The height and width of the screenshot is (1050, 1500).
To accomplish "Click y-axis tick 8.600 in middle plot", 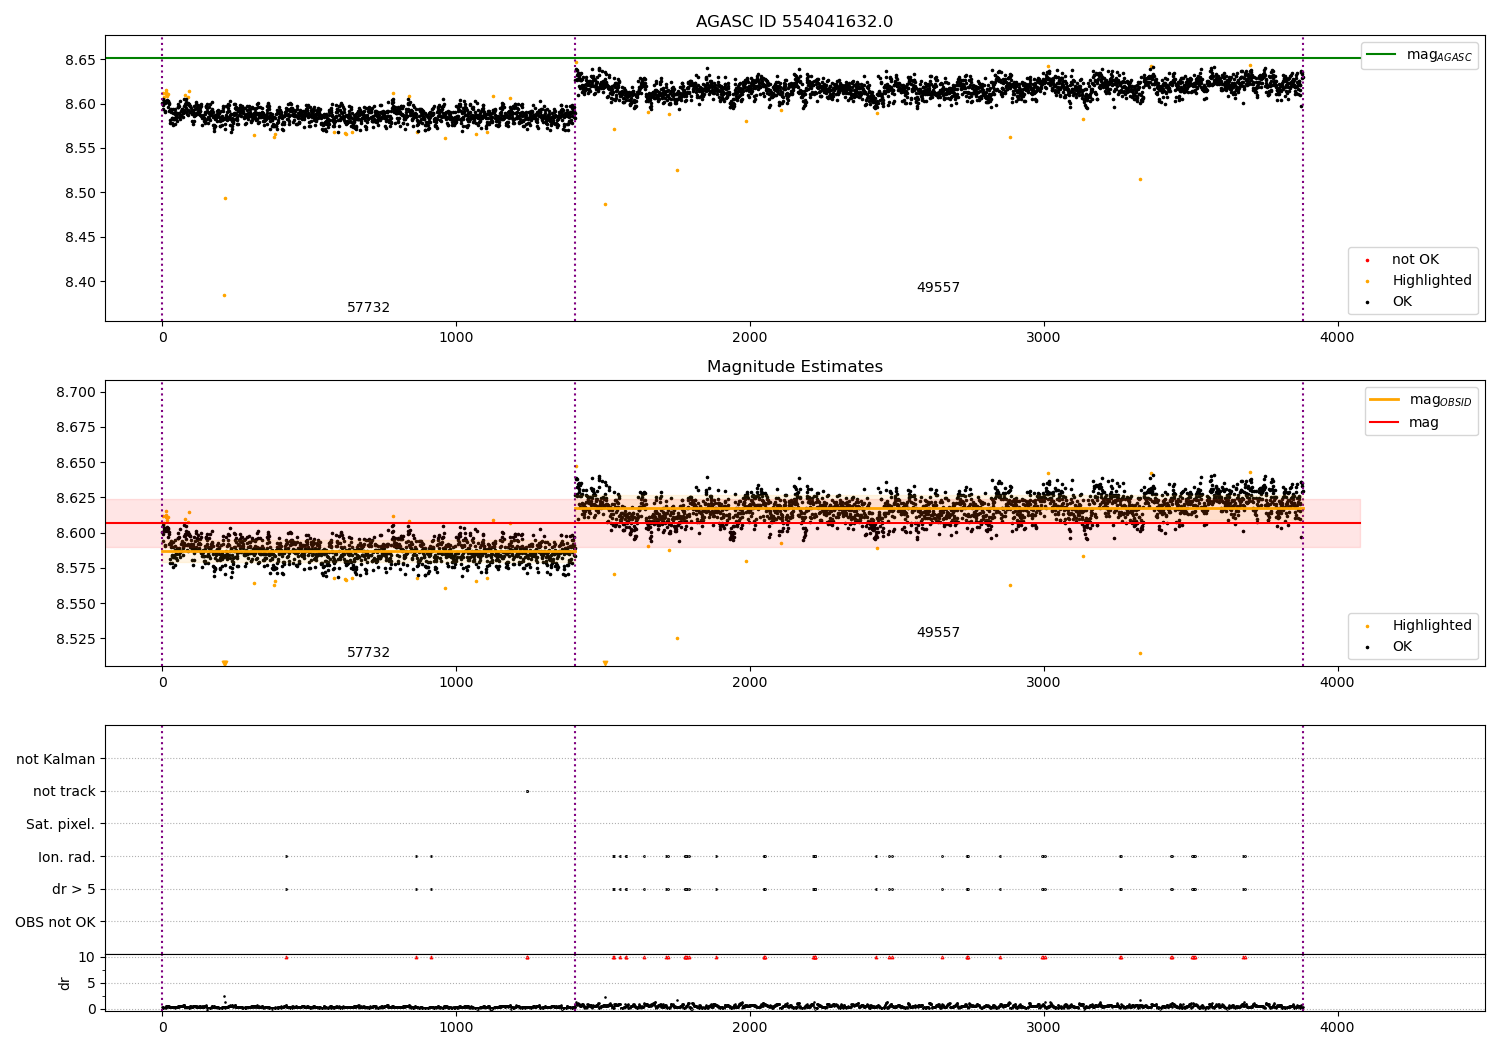I will click(x=76, y=533).
